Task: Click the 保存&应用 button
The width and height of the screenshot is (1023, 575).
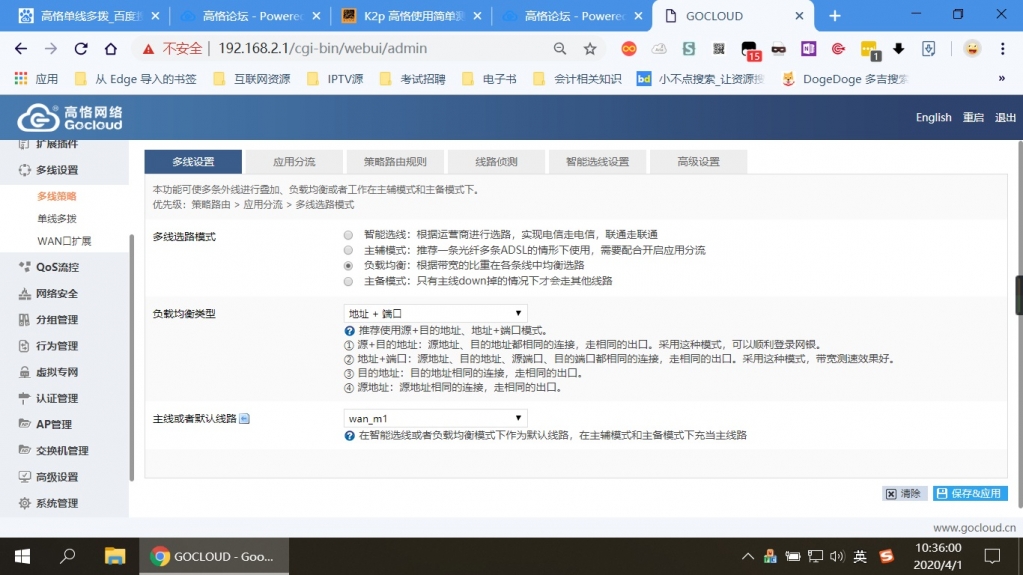Action: 970,493
